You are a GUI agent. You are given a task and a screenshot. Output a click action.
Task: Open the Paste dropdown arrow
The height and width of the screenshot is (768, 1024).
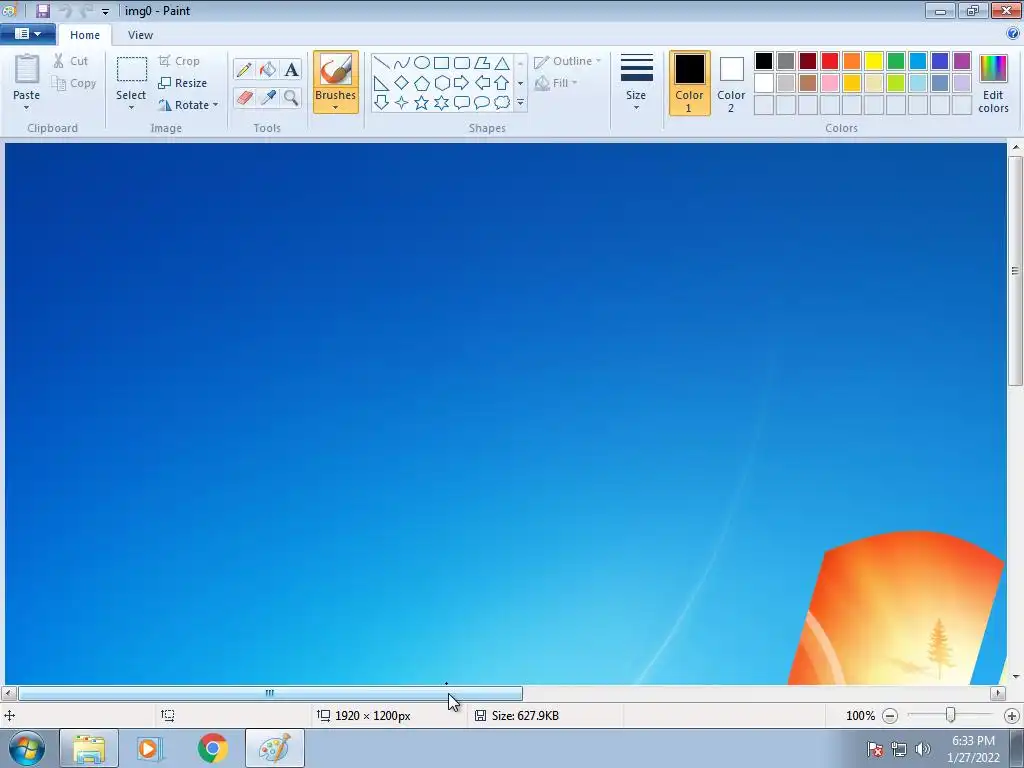tap(26, 108)
